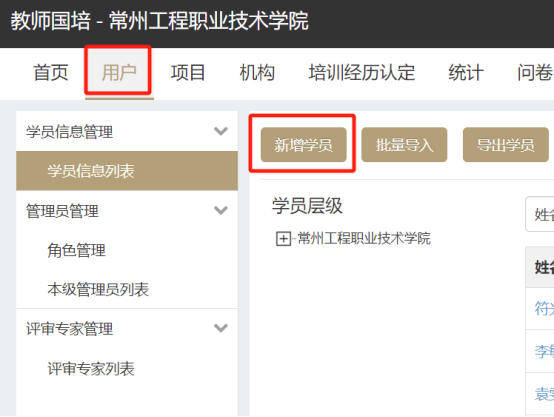The height and width of the screenshot is (417, 554).
Task: Click the 批量导入 button
Action: coord(404,145)
